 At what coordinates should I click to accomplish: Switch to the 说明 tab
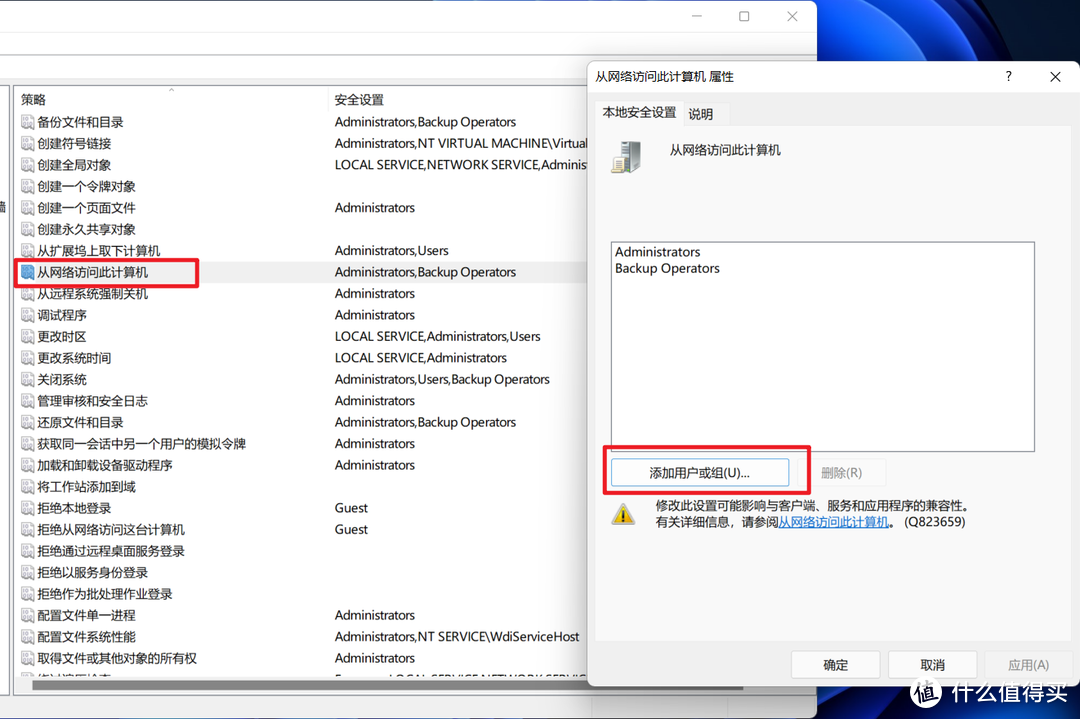[701, 114]
